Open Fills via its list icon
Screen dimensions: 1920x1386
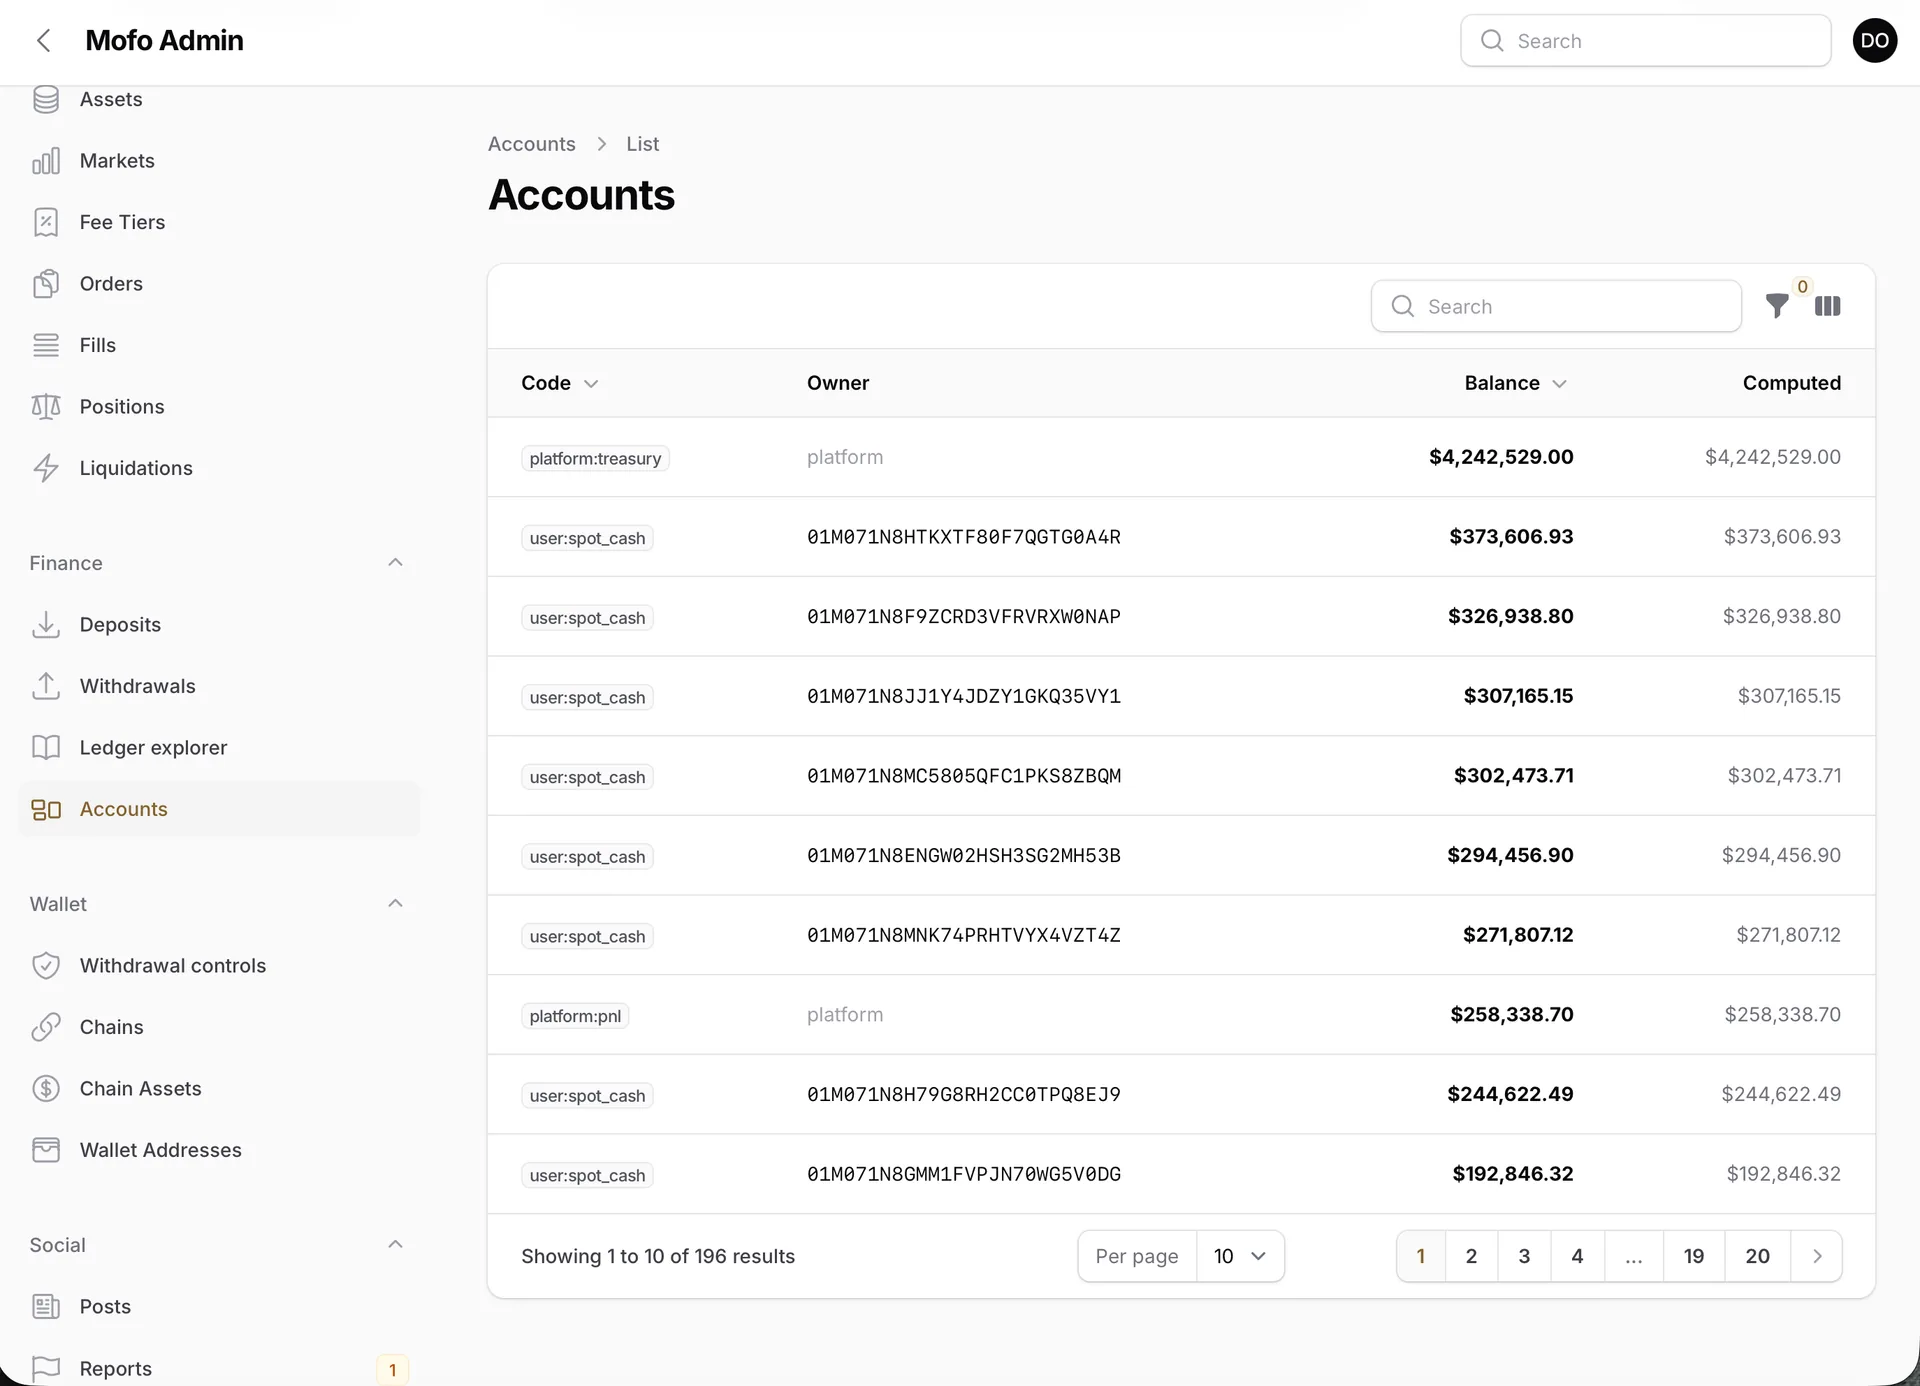click(x=46, y=345)
